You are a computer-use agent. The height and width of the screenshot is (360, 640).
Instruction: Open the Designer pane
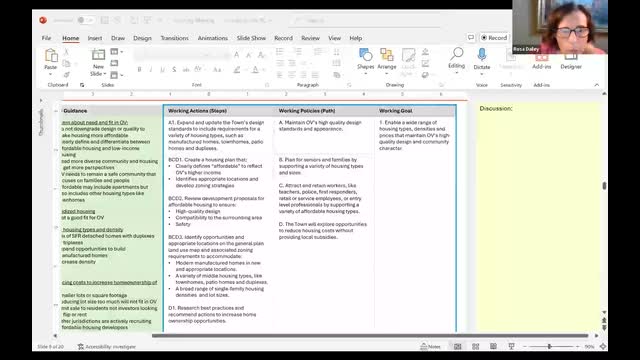click(x=571, y=61)
